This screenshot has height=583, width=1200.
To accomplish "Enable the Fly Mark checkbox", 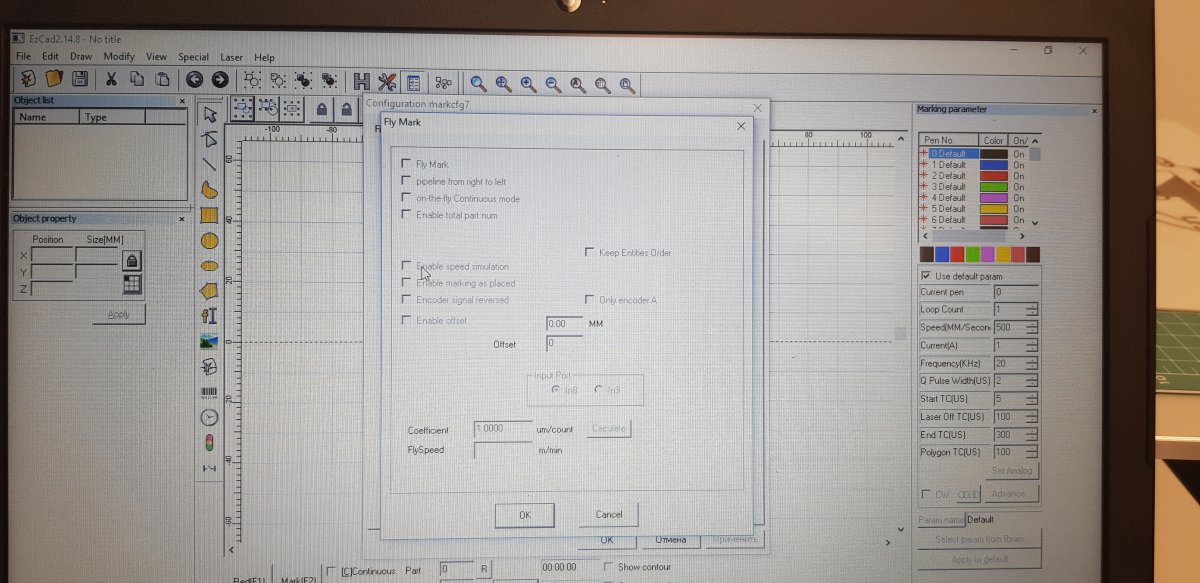I will pos(405,164).
